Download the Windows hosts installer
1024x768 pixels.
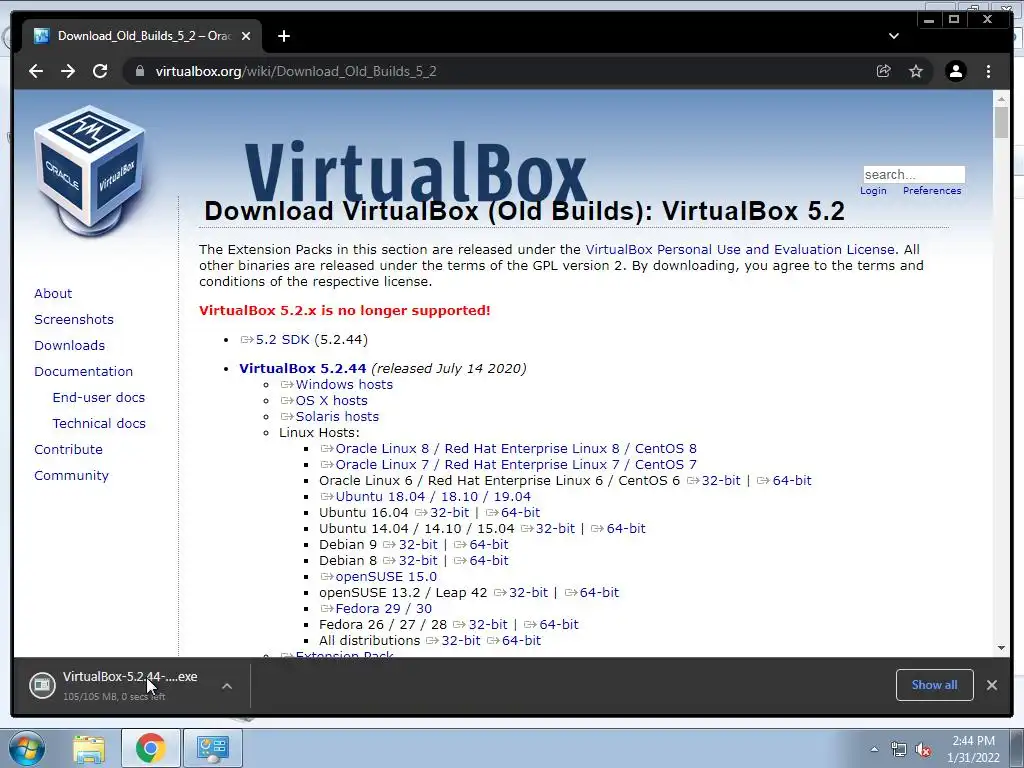pyautogui.click(x=337, y=385)
